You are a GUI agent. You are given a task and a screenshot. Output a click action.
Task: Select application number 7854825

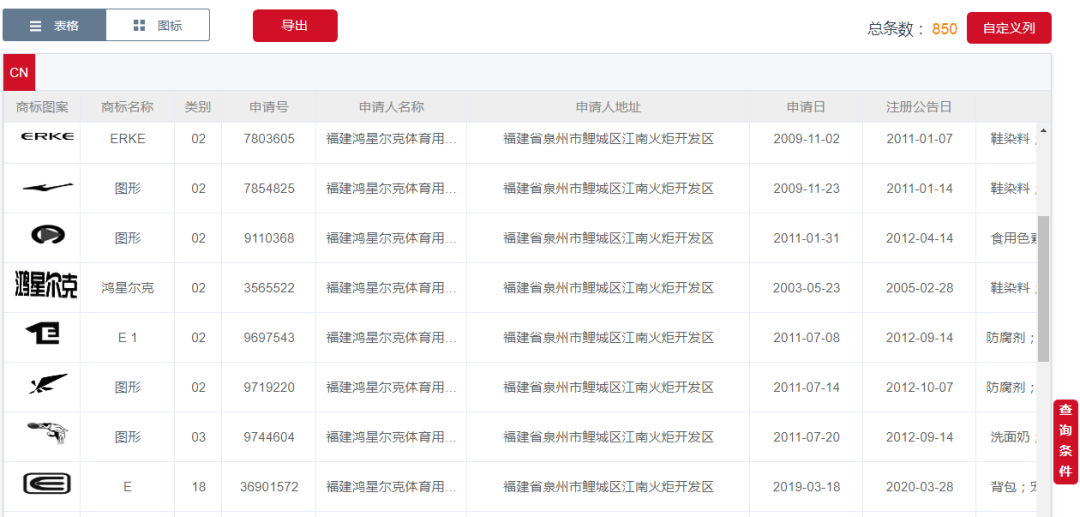(269, 189)
